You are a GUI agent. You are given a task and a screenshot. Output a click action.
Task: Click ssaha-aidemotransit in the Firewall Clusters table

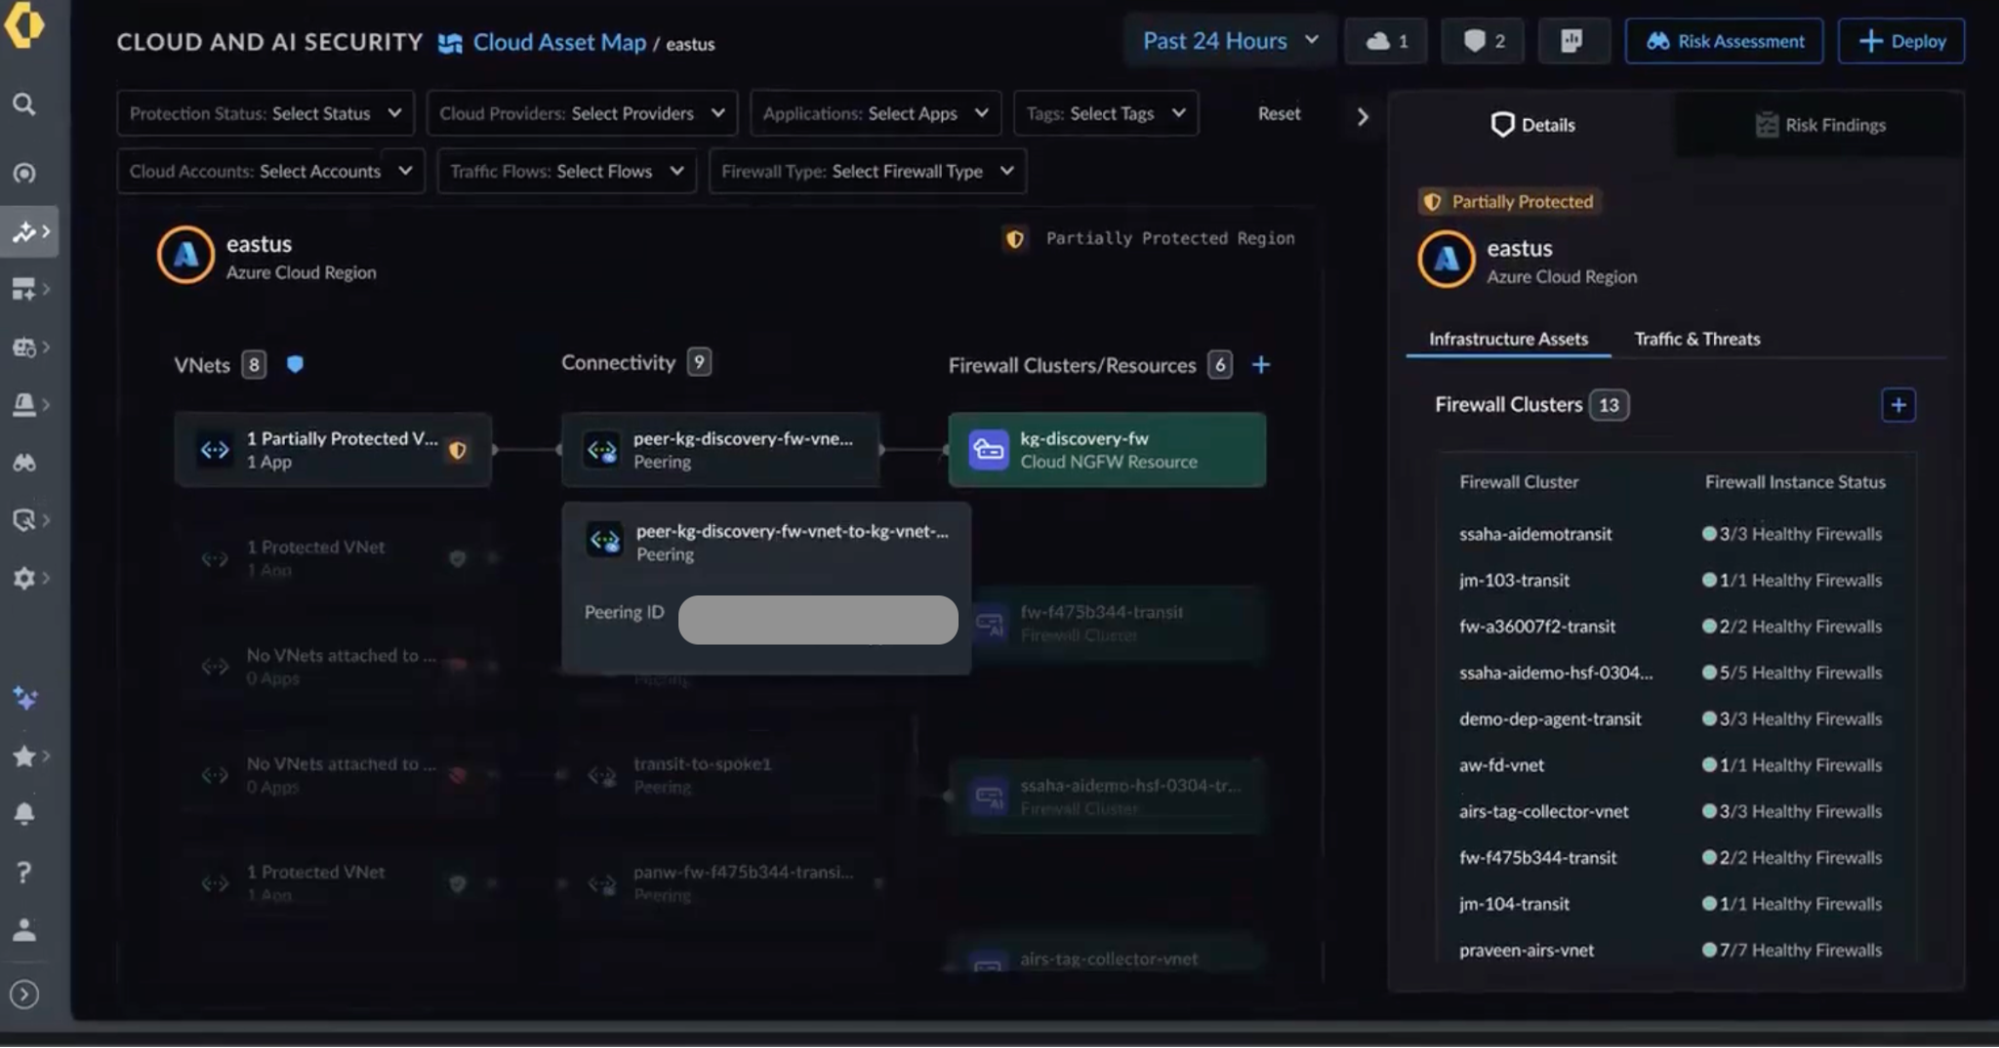(1535, 534)
